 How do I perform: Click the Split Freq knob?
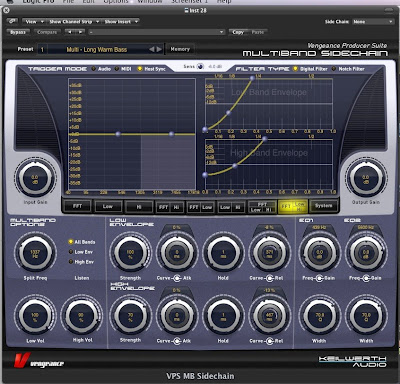pos(35,253)
